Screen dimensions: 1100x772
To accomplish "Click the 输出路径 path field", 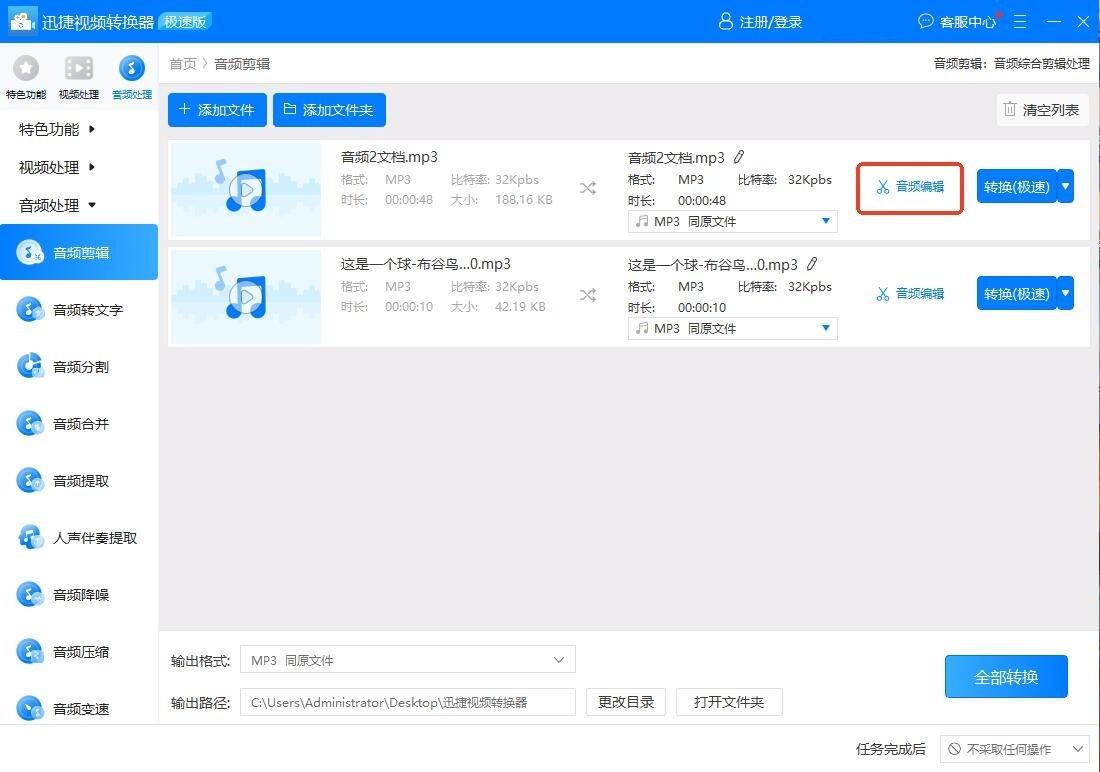I will tap(407, 702).
